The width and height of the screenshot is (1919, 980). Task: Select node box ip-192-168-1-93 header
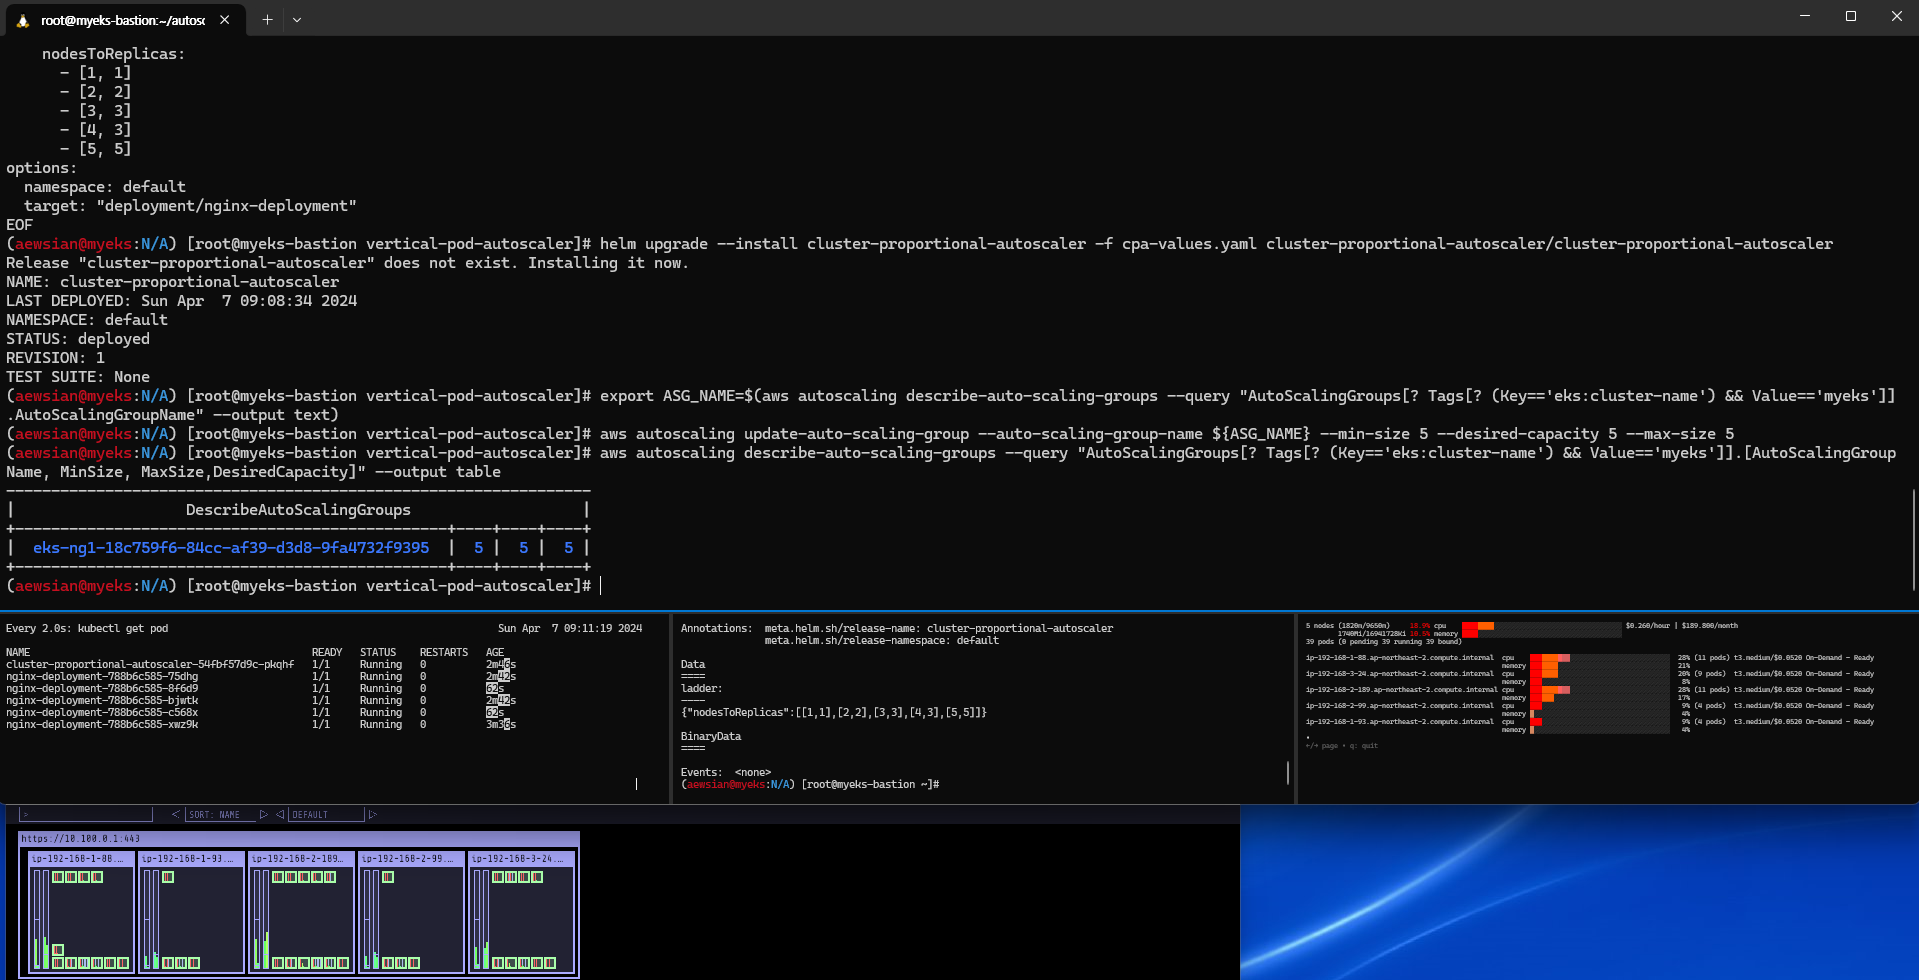[x=189, y=858]
